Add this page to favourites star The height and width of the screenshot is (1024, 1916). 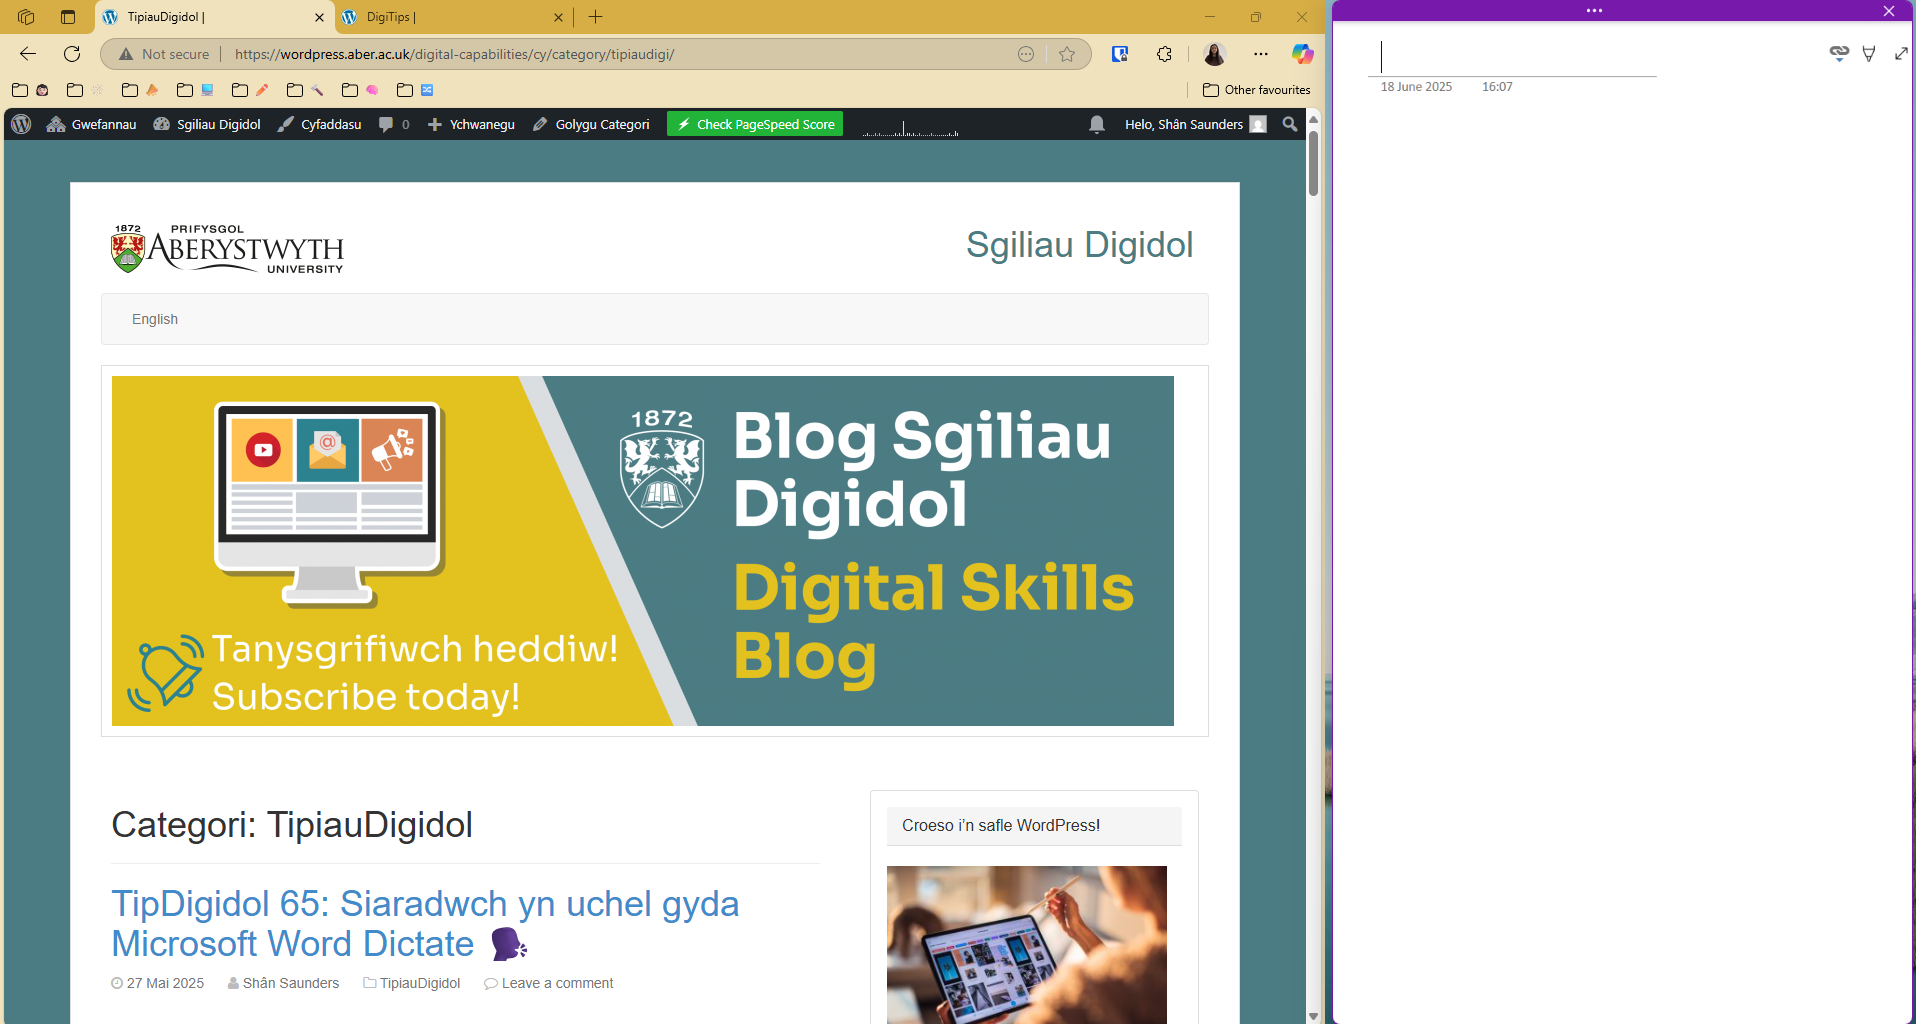tap(1067, 54)
